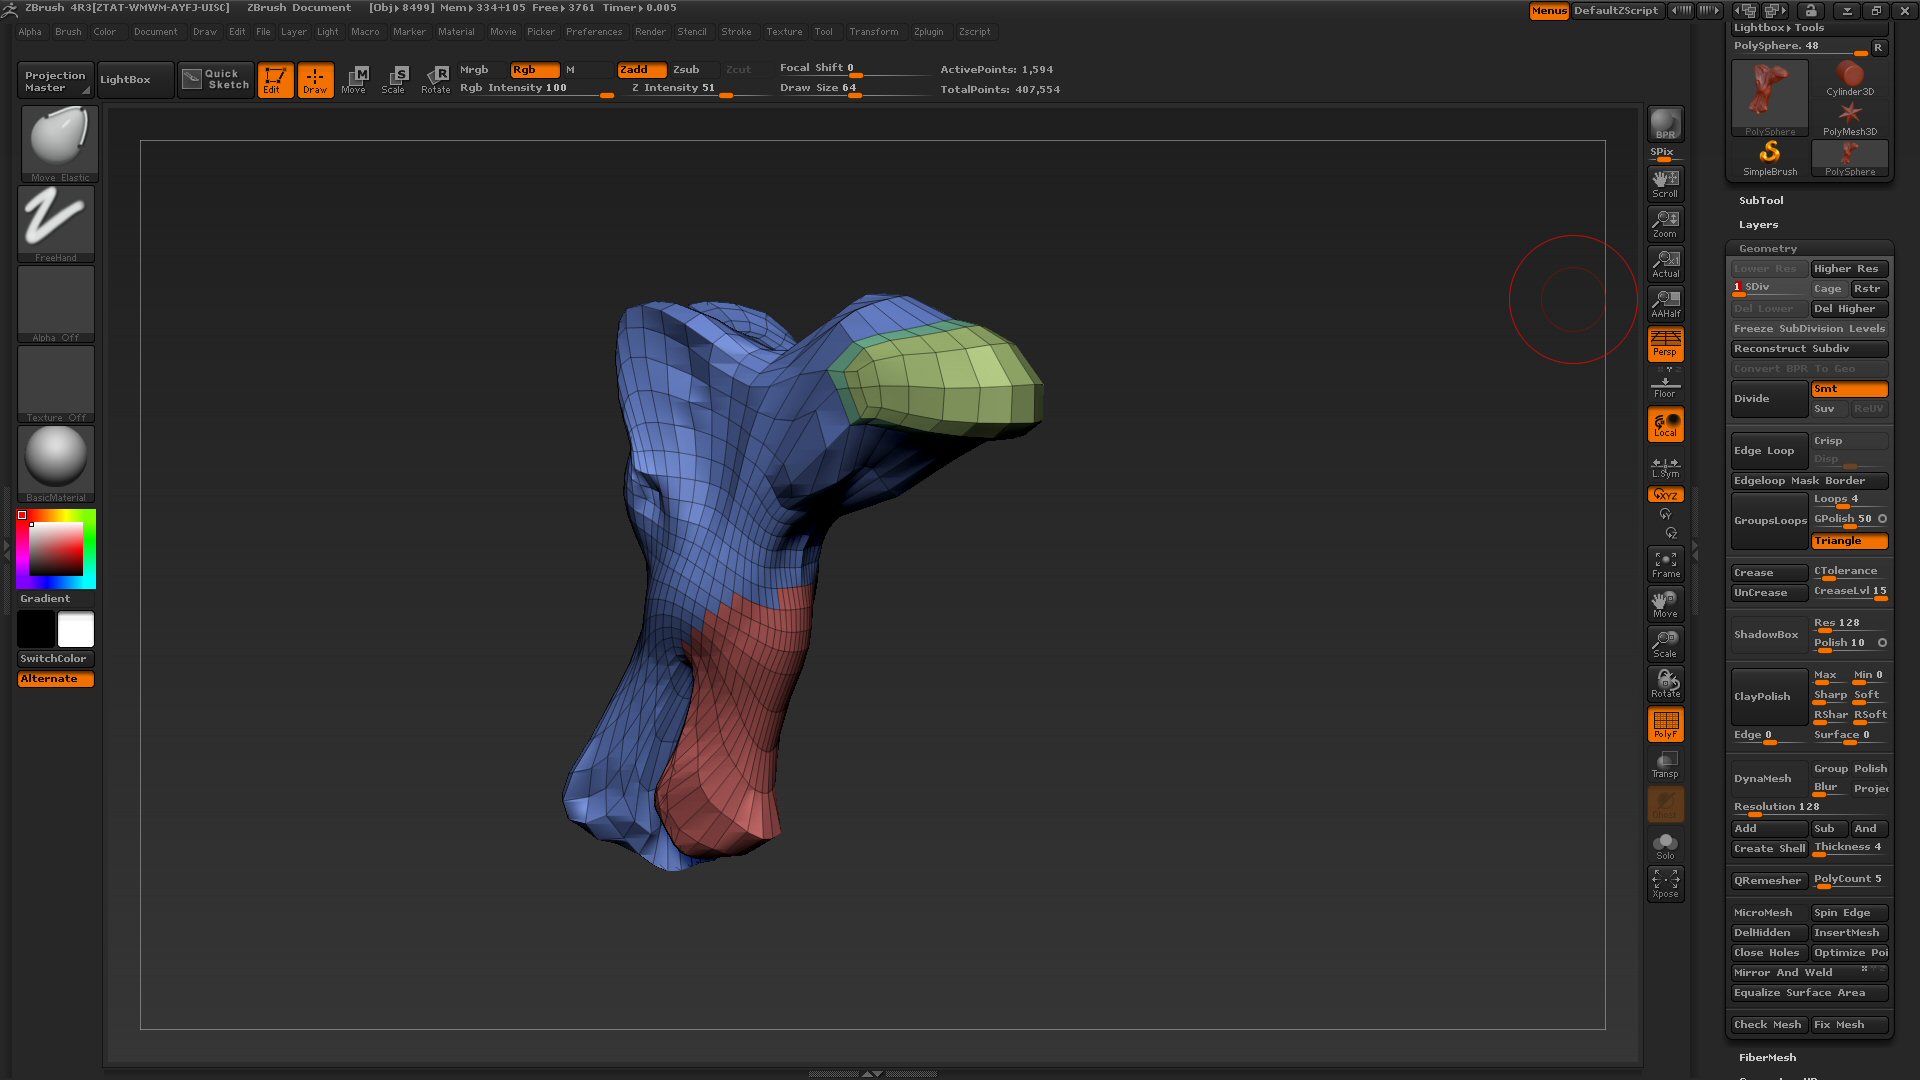Toggle Persp perspective mode

click(1664, 344)
